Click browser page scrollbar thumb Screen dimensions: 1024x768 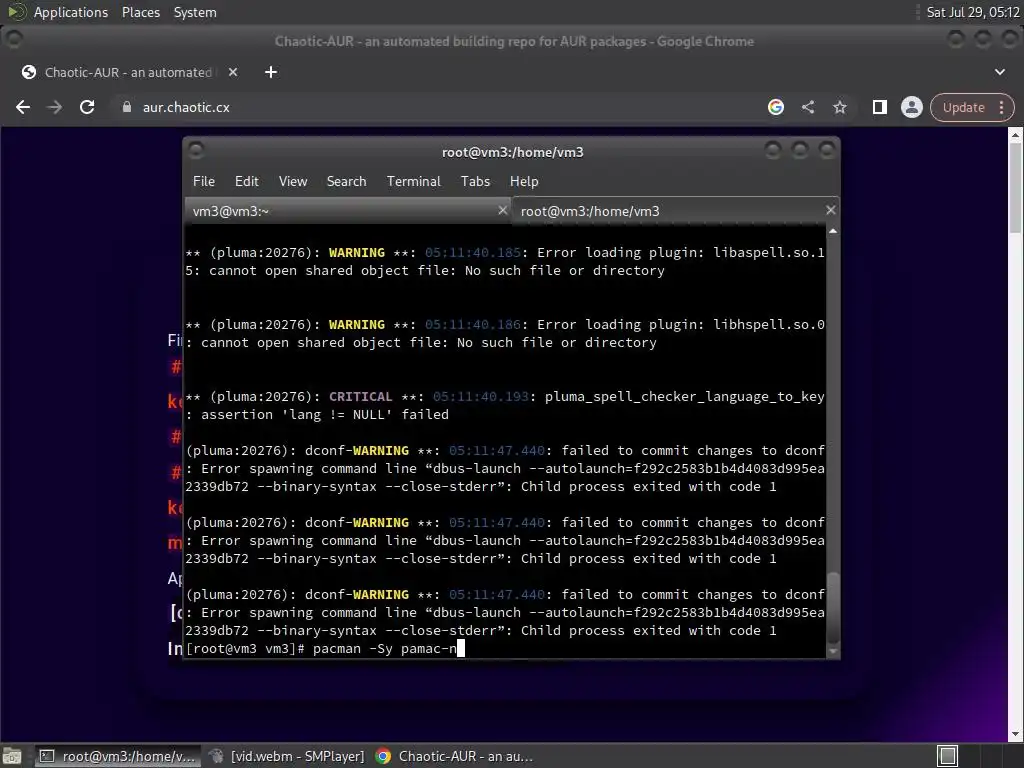(x=1015, y=187)
